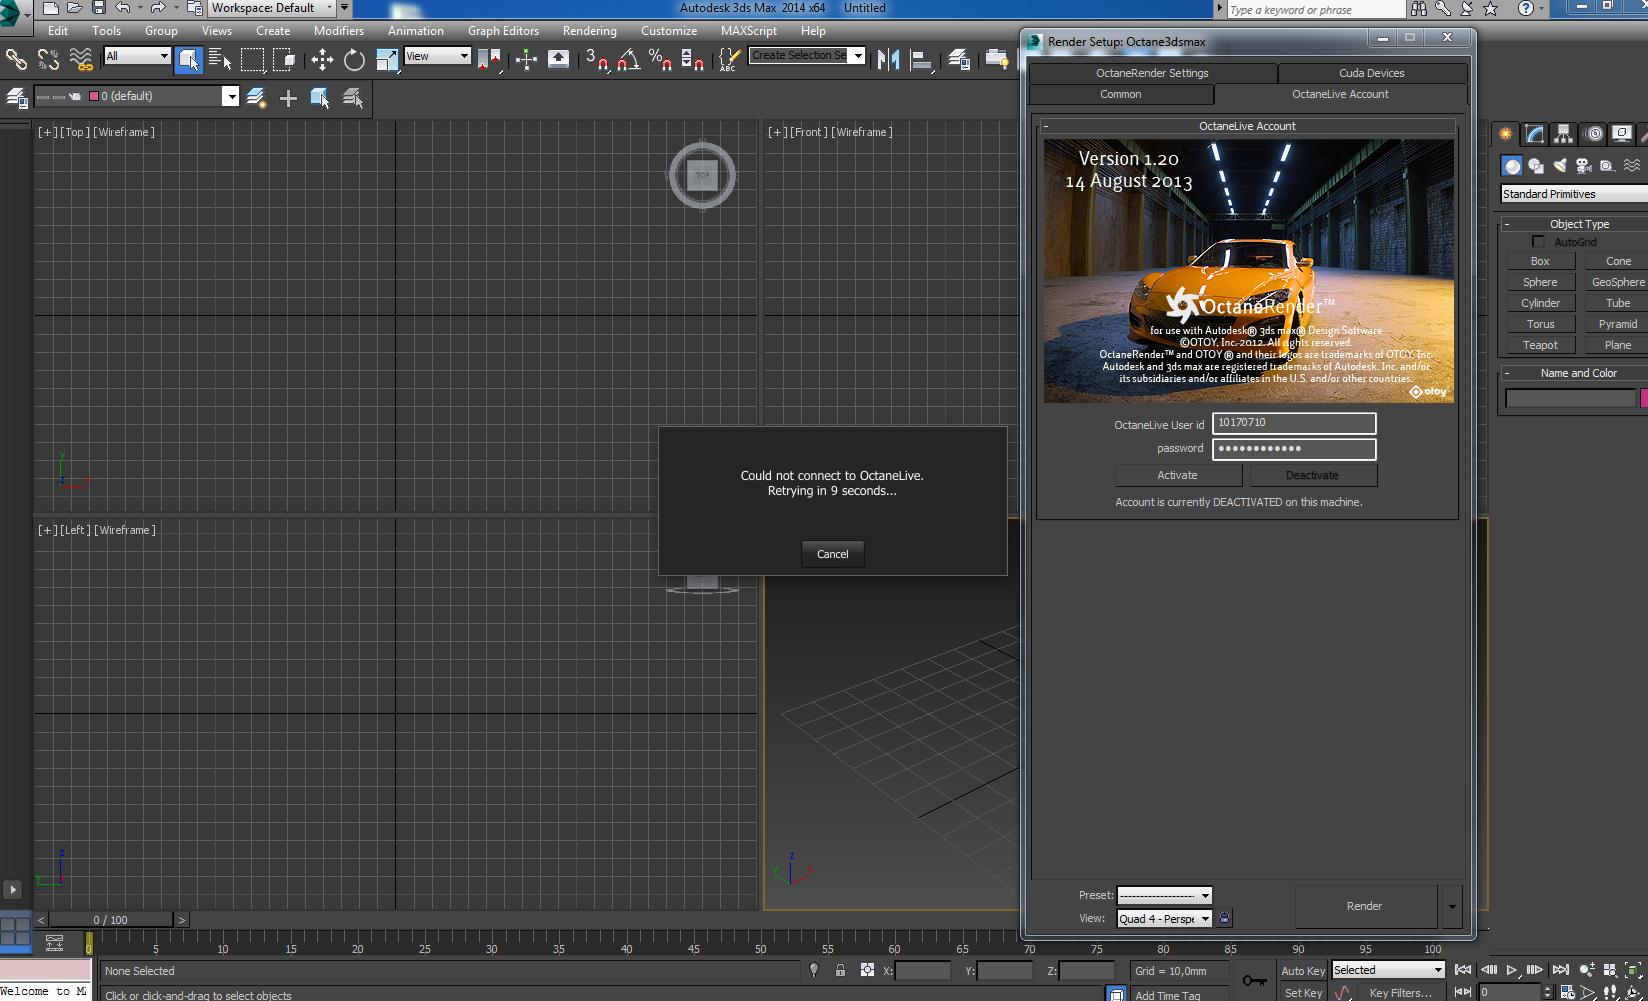Click the Align tool
The height and width of the screenshot is (1001, 1648).
[920, 60]
